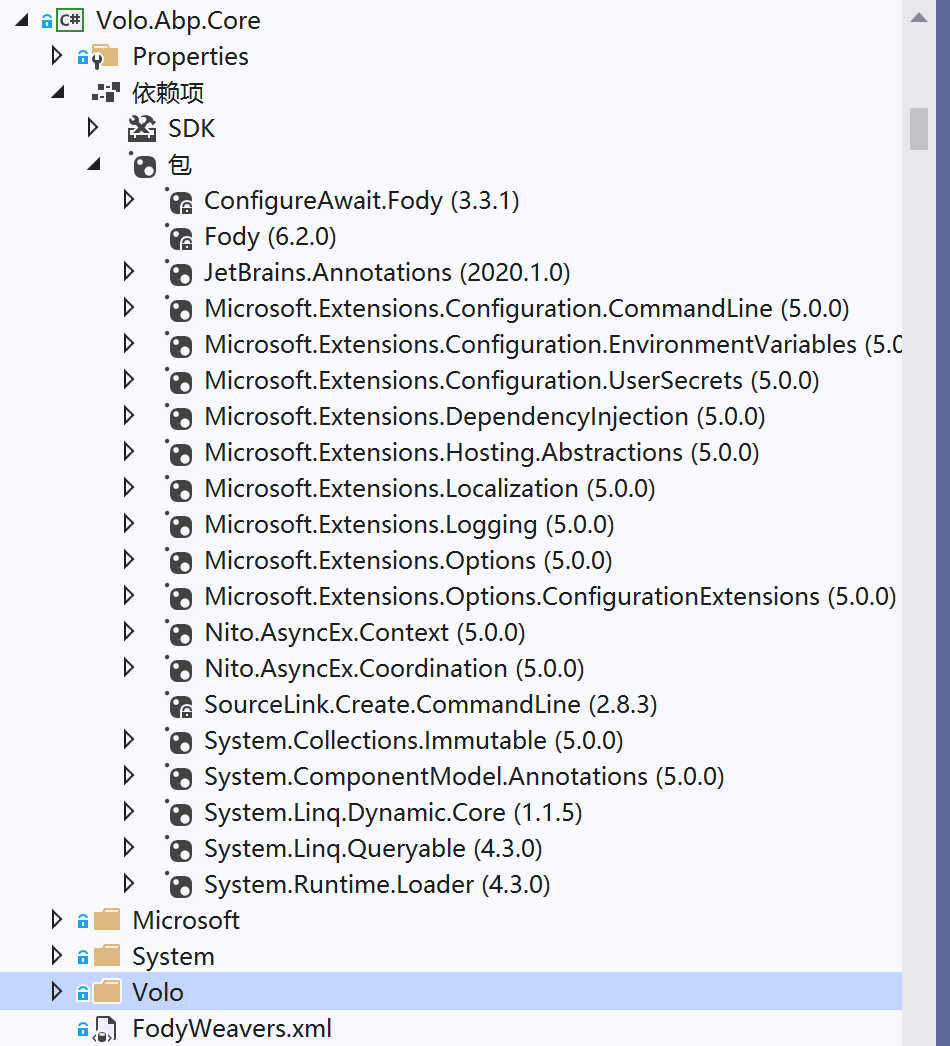
Task: Click the scrollbar up arrow
Action: tap(919, 17)
